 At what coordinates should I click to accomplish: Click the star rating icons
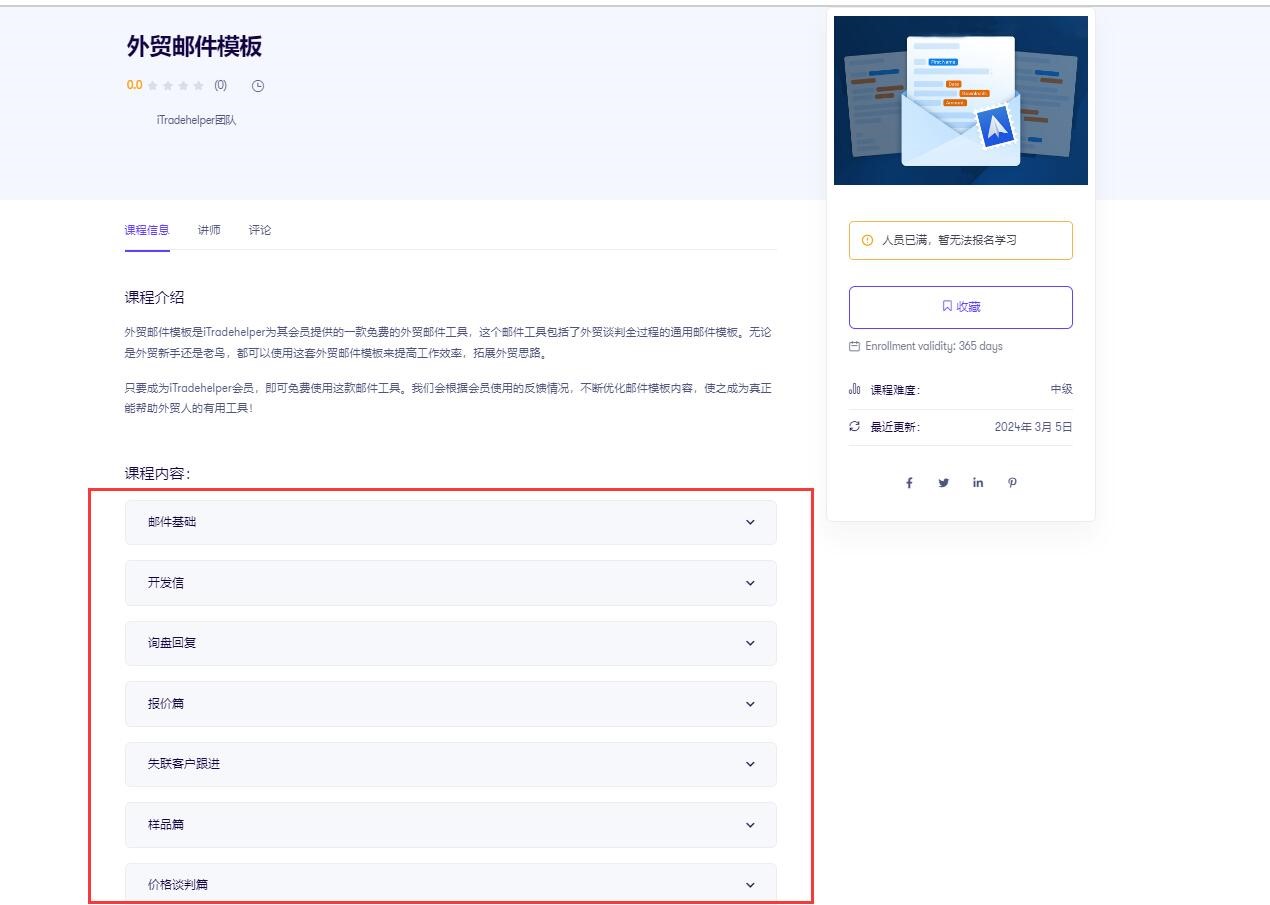tap(176, 86)
